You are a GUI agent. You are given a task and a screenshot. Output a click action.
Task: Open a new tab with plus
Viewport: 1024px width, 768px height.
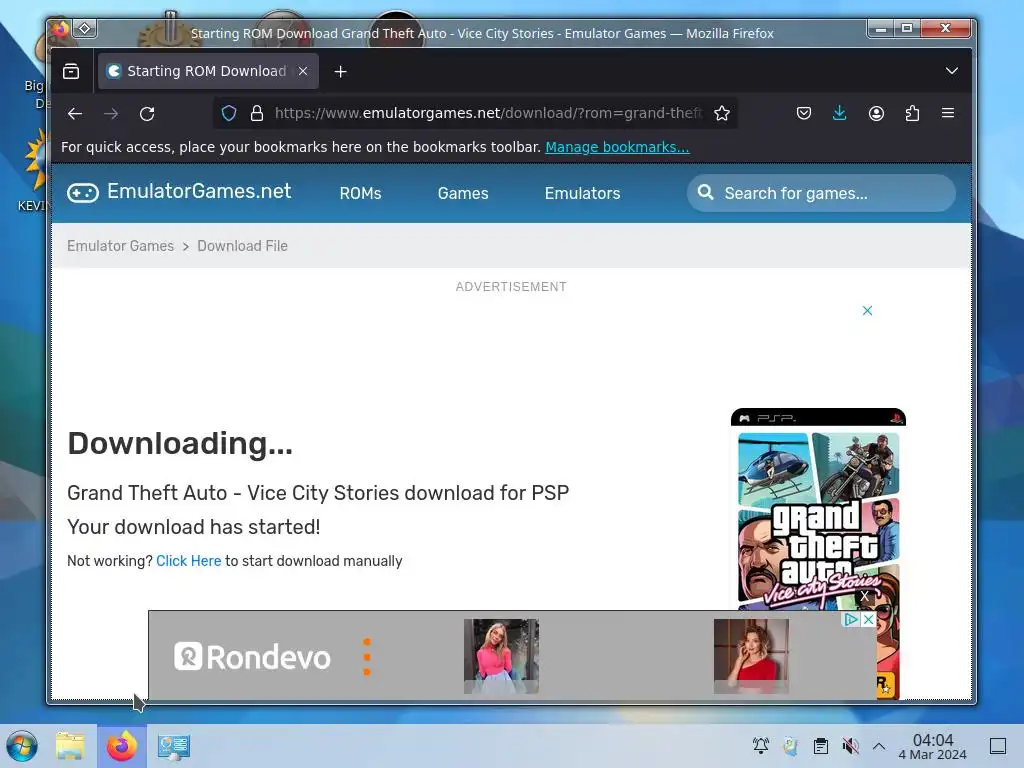click(340, 71)
